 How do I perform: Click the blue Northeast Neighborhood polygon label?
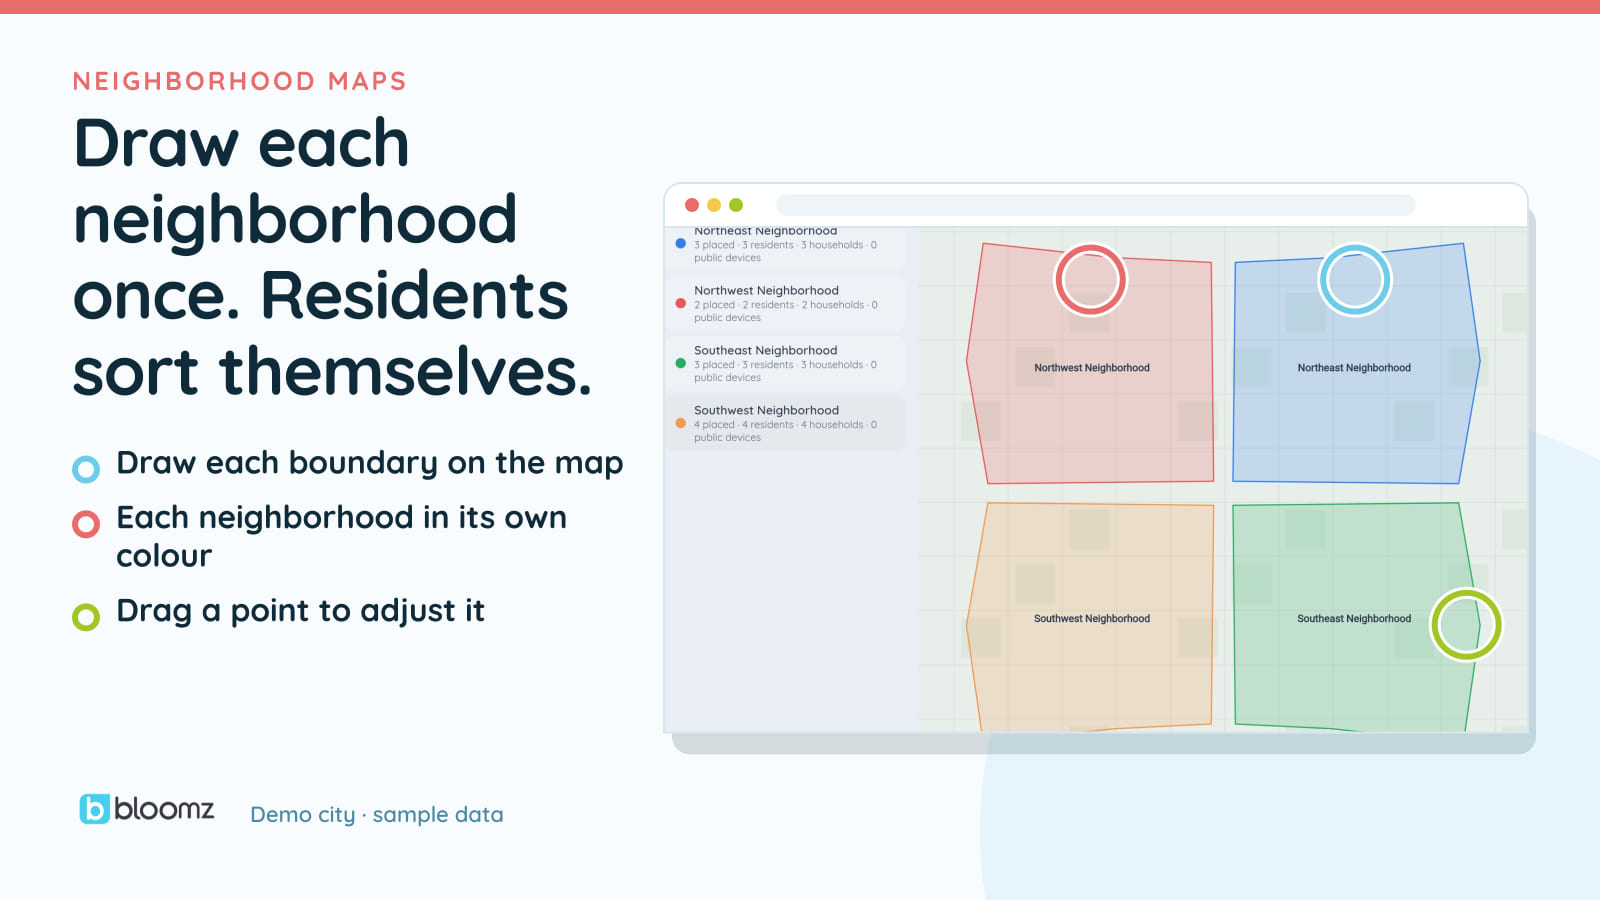pos(1354,368)
